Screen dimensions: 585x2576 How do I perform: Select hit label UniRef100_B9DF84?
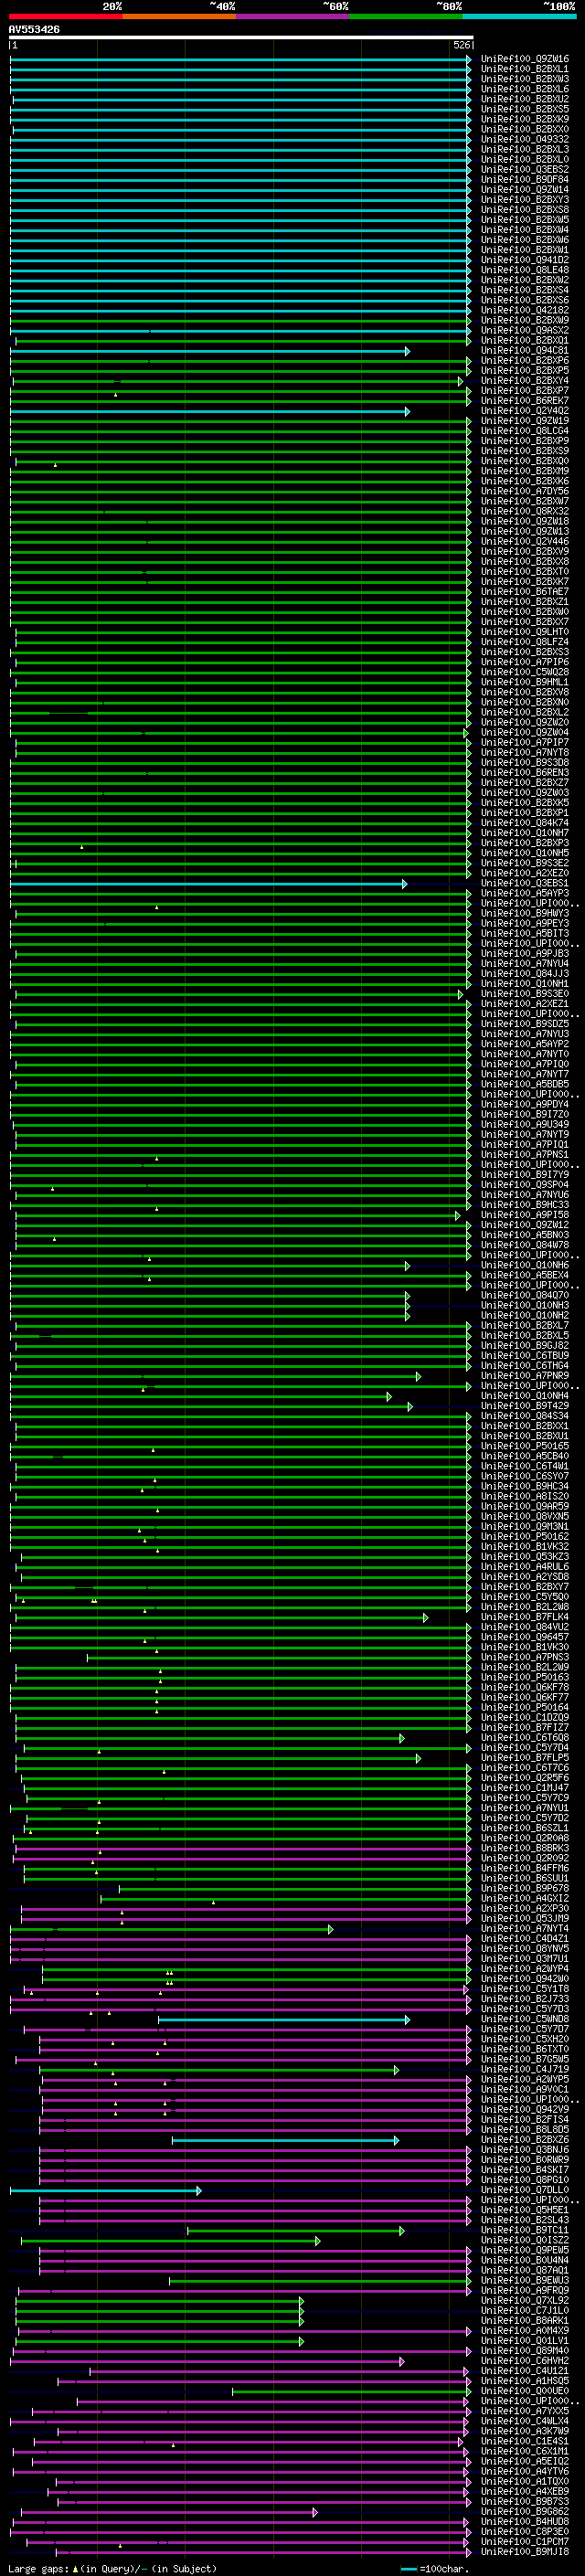[525, 180]
